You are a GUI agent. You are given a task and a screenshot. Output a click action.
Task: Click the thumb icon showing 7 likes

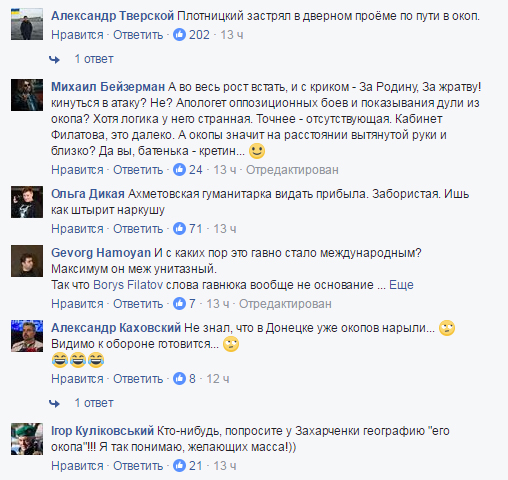(x=179, y=304)
